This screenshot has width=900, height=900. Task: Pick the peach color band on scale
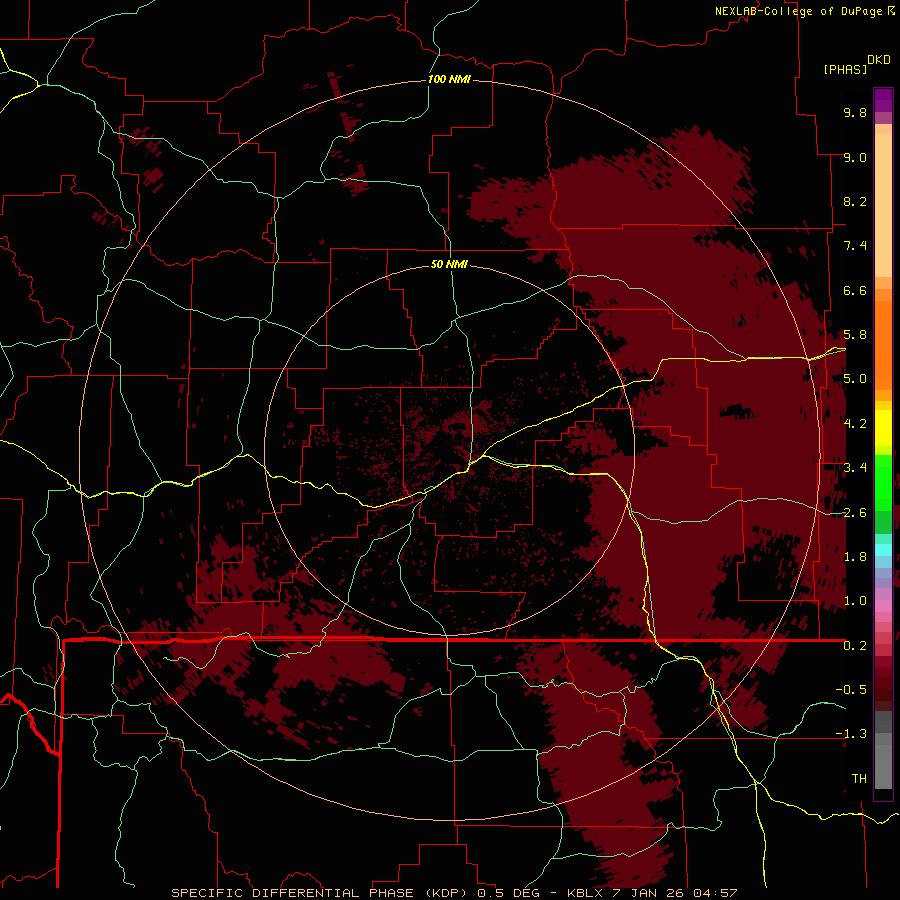883,205
